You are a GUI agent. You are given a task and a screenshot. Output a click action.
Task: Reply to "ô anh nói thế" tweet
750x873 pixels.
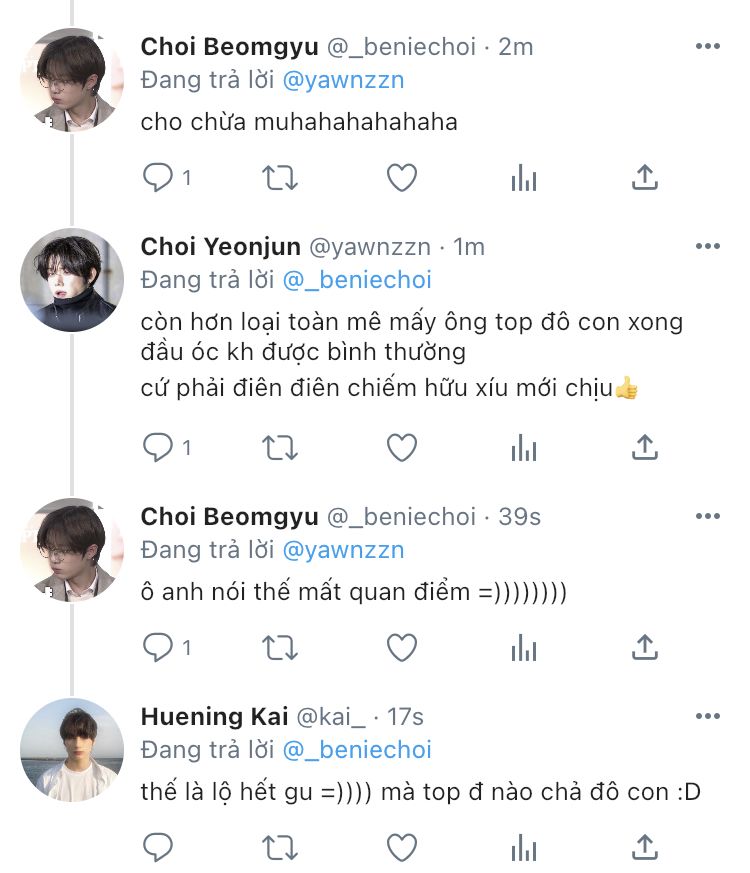pos(159,648)
